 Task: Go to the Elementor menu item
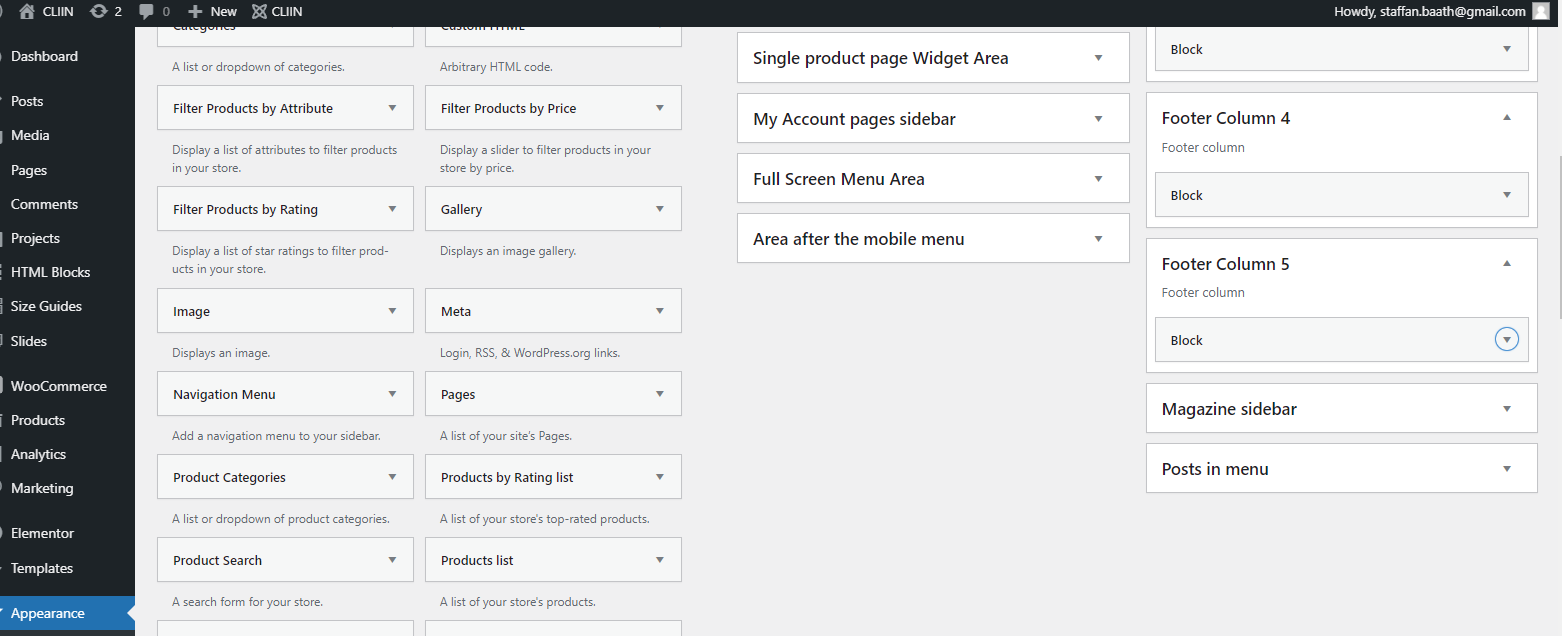(42, 533)
